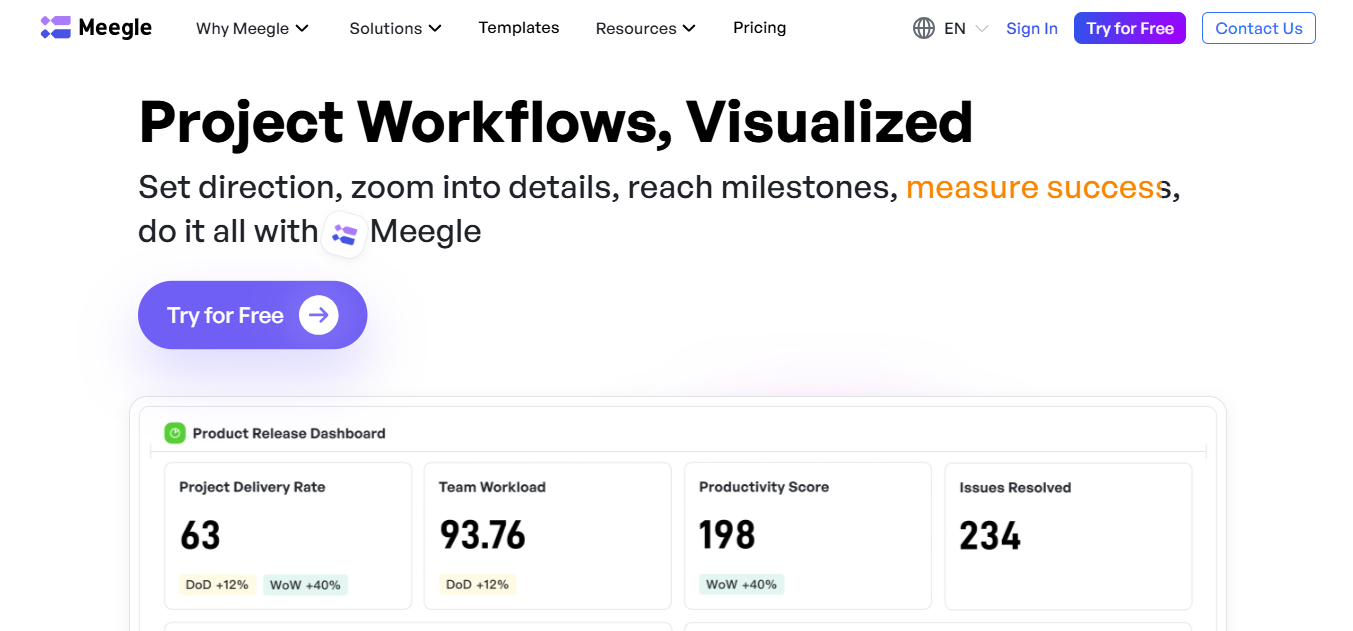The width and height of the screenshot is (1353, 631).
Task: Expand the Resources dropdown menu
Action: tap(645, 28)
